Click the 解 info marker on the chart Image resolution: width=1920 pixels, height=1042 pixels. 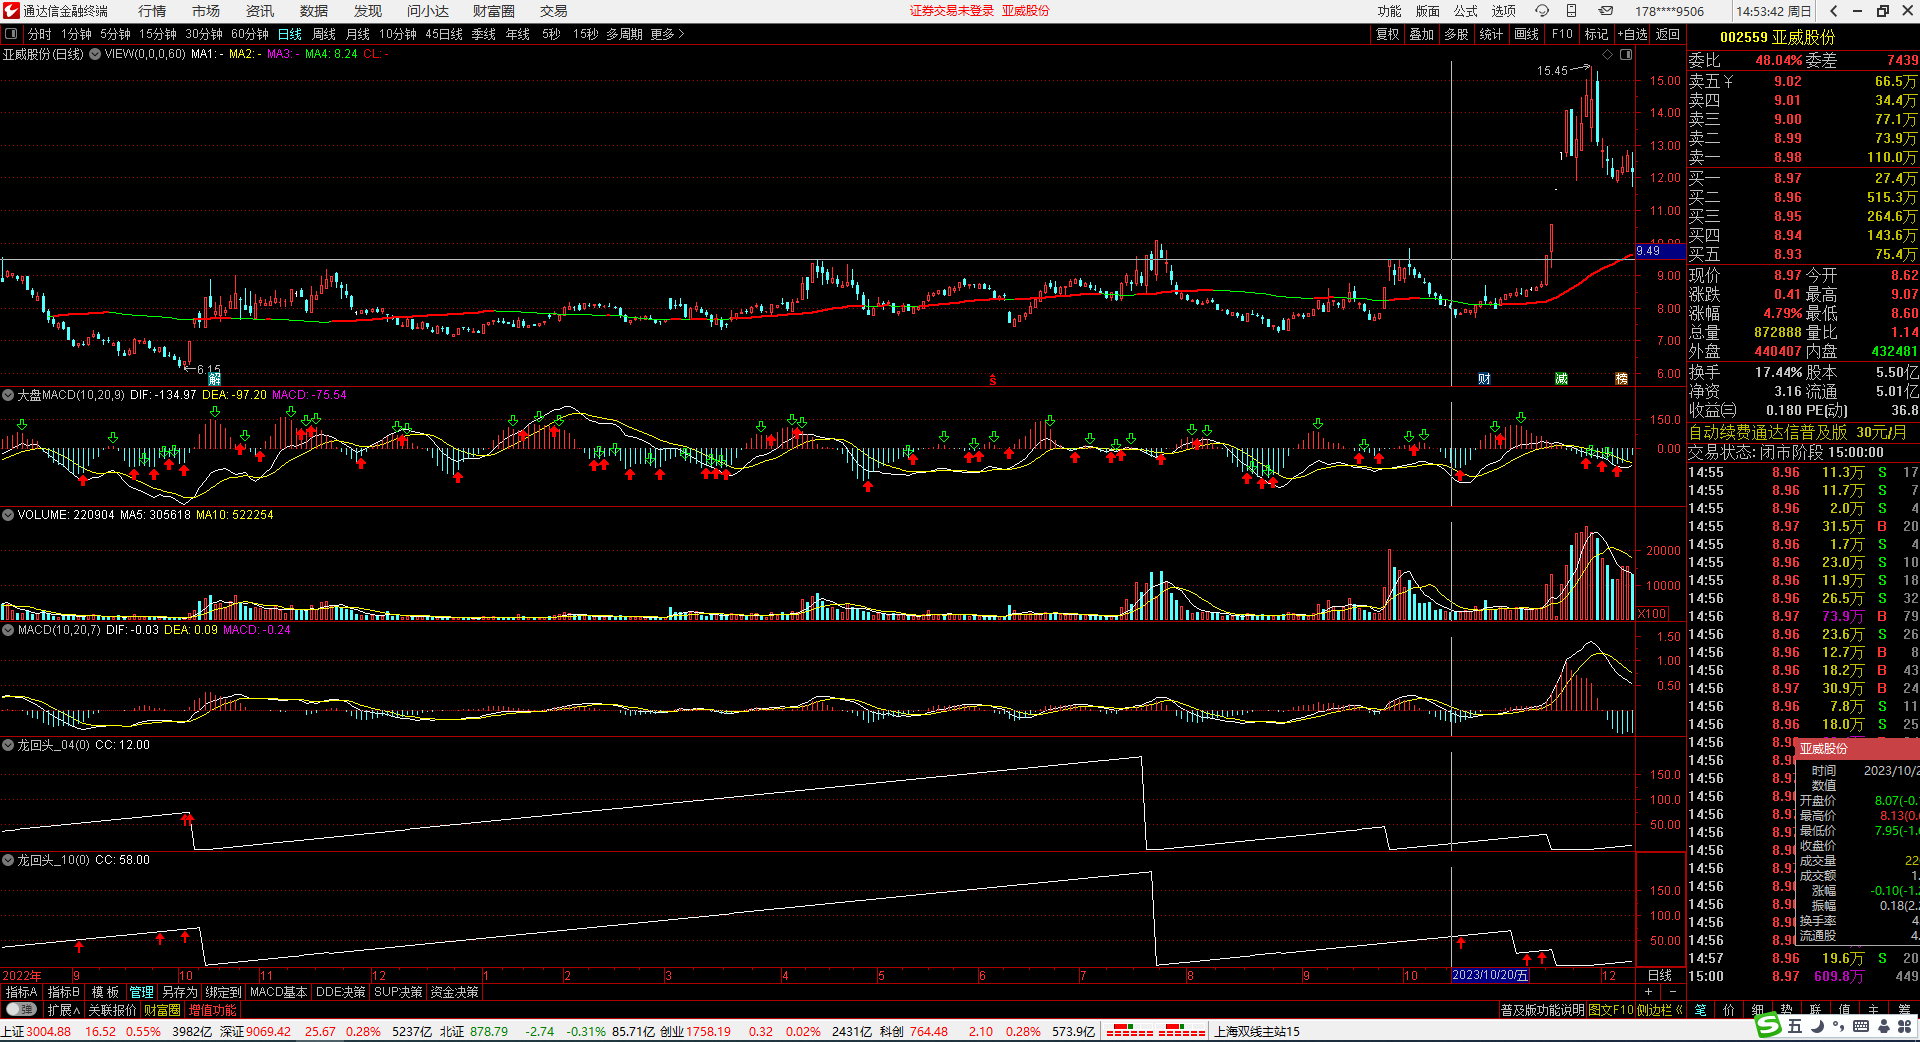coord(214,379)
